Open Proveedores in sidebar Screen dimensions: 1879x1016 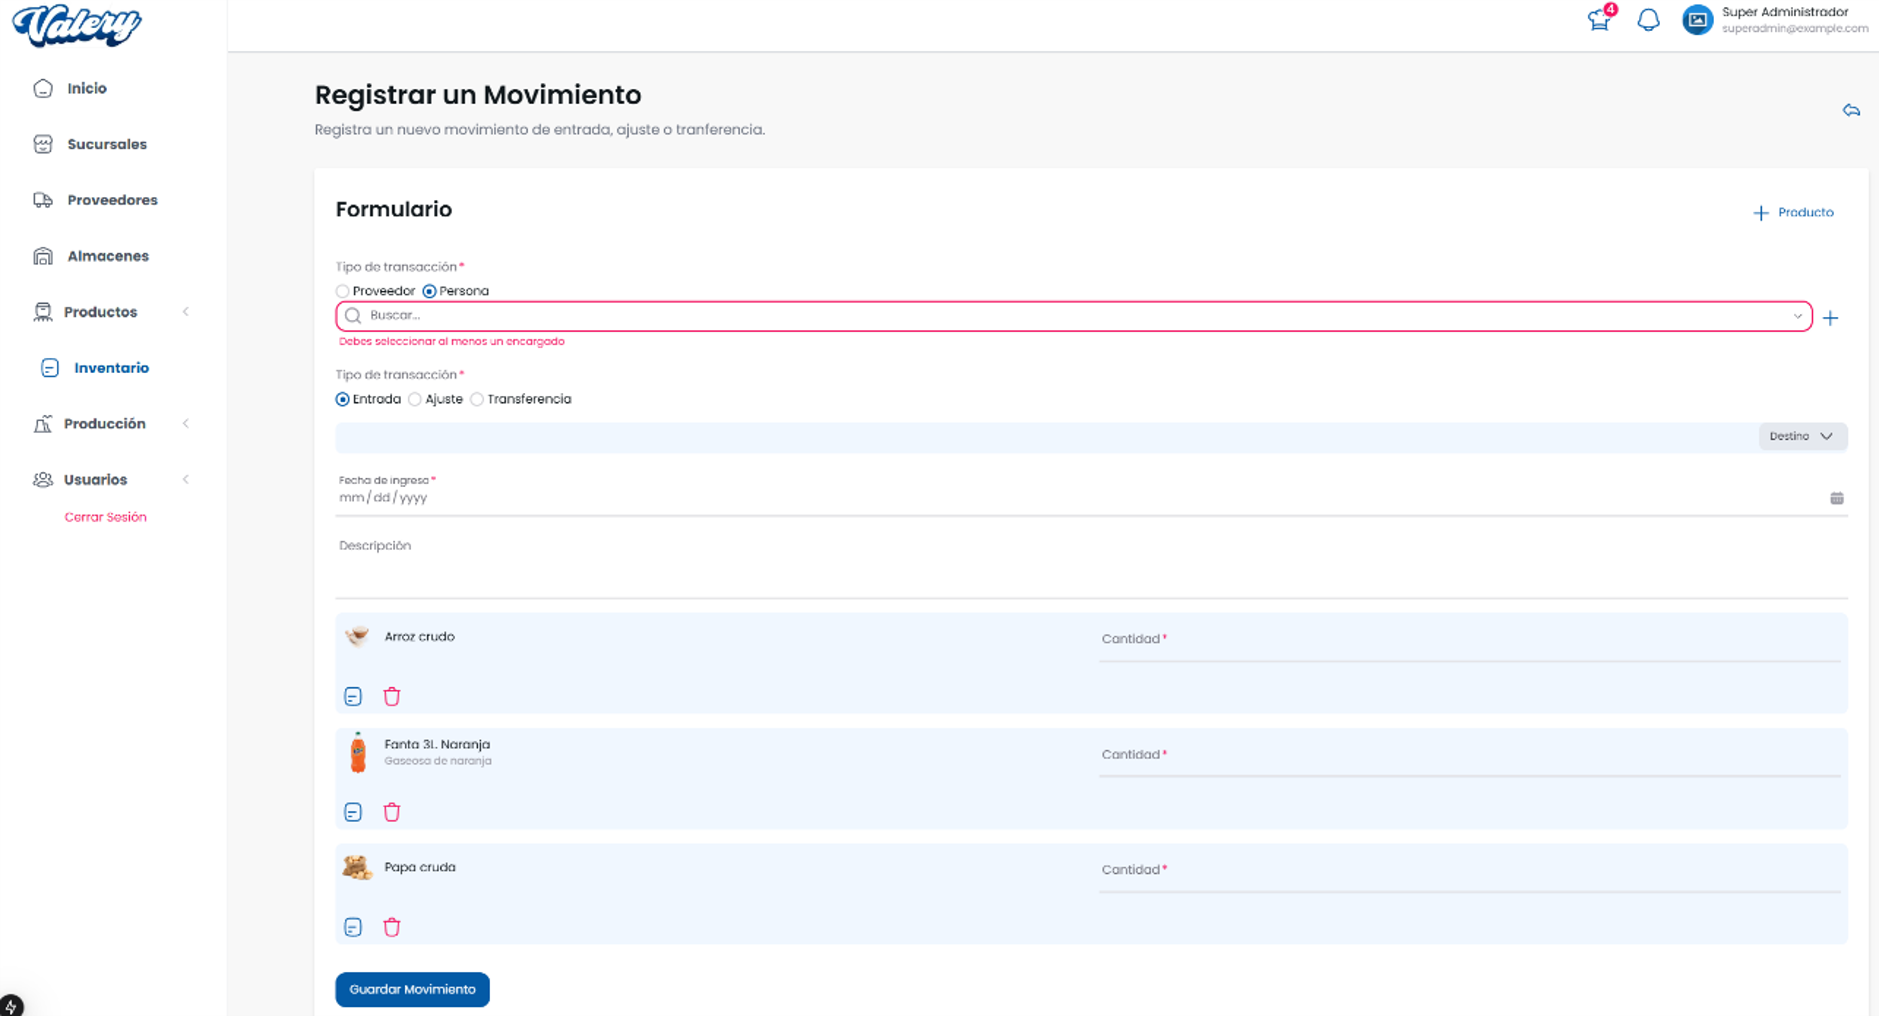coord(112,200)
